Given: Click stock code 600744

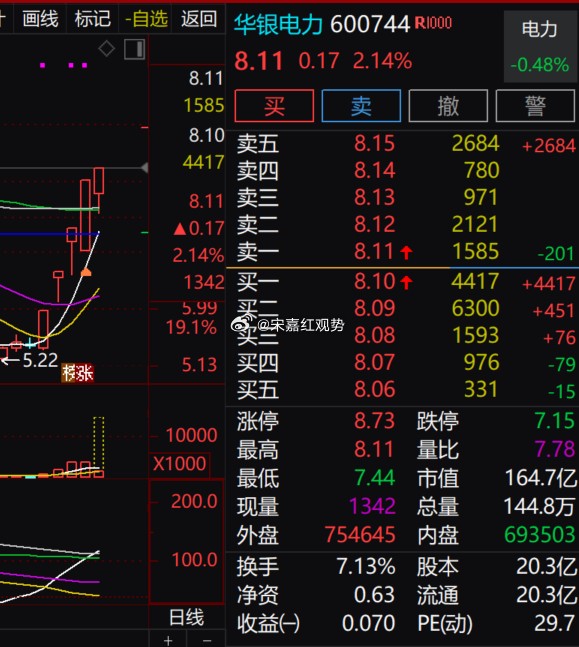Looking at the screenshot, I should tap(370, 24).
